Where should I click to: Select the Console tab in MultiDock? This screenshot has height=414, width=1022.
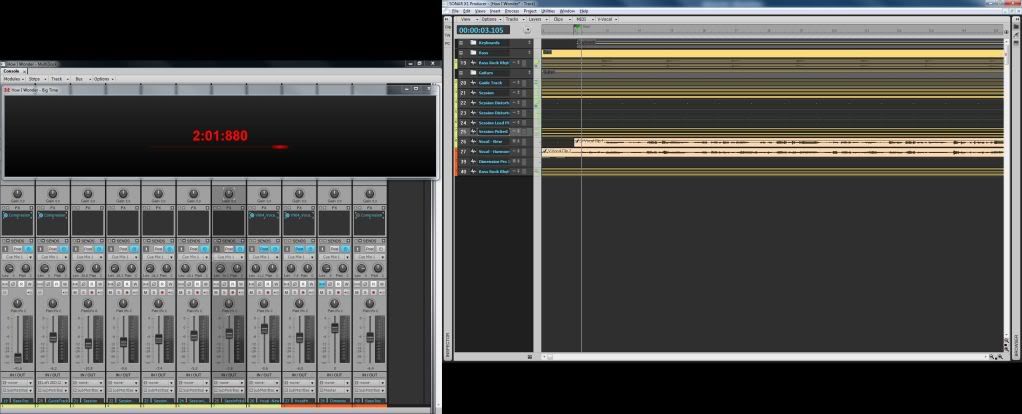click(11, 71)
